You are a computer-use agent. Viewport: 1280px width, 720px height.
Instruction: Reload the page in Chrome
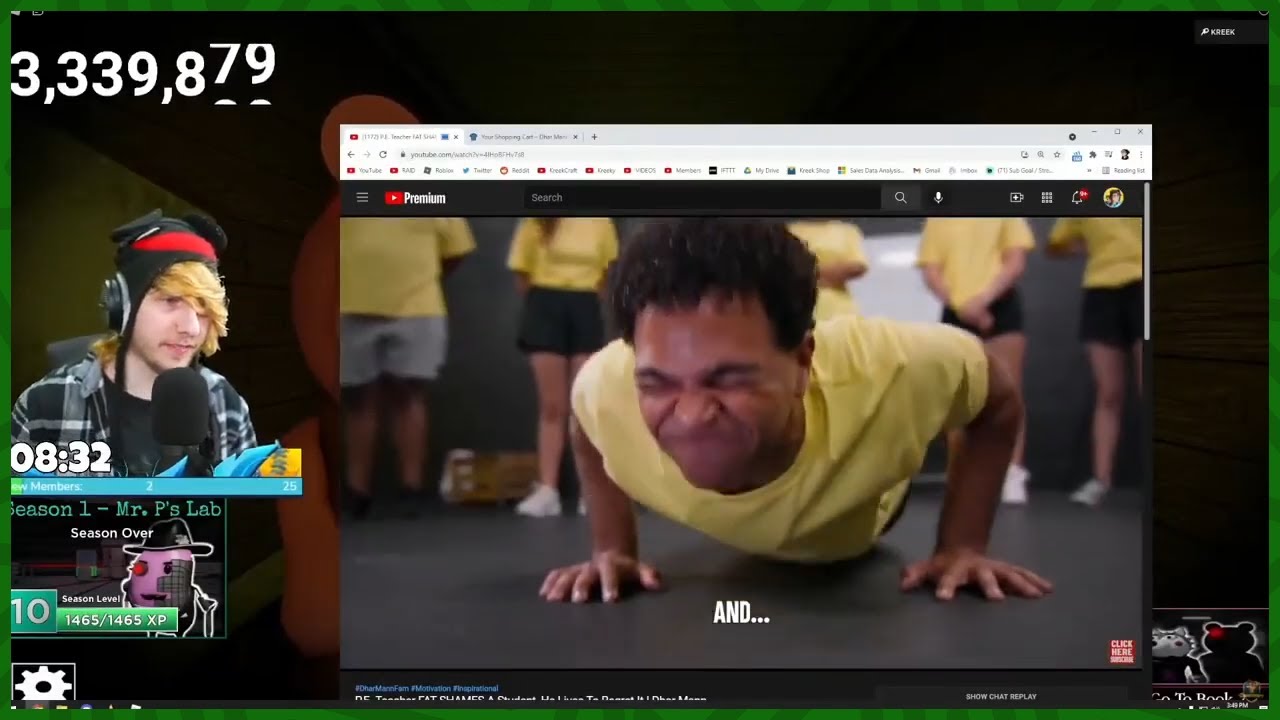pos(383,155)
